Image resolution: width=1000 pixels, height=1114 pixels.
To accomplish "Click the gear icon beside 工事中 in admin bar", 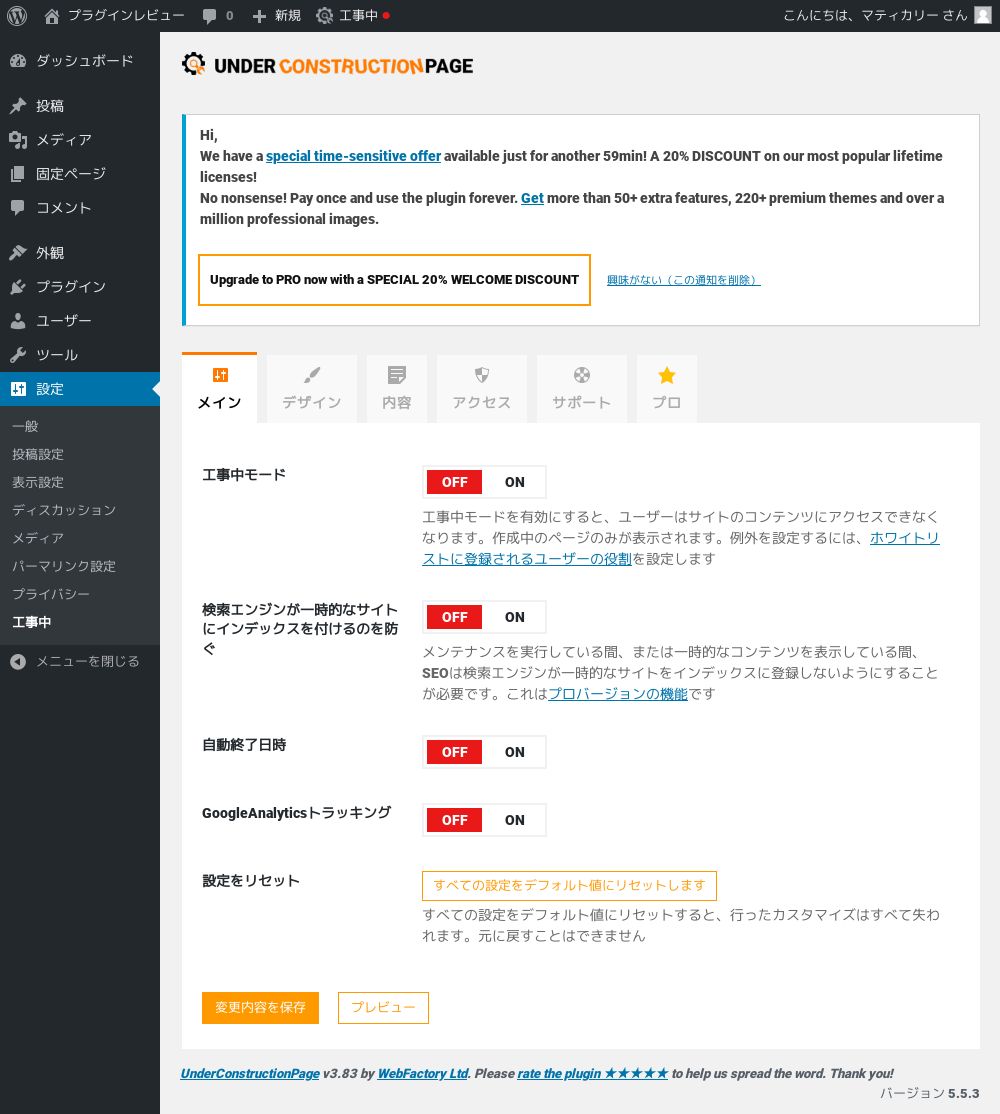I will 325,16.
